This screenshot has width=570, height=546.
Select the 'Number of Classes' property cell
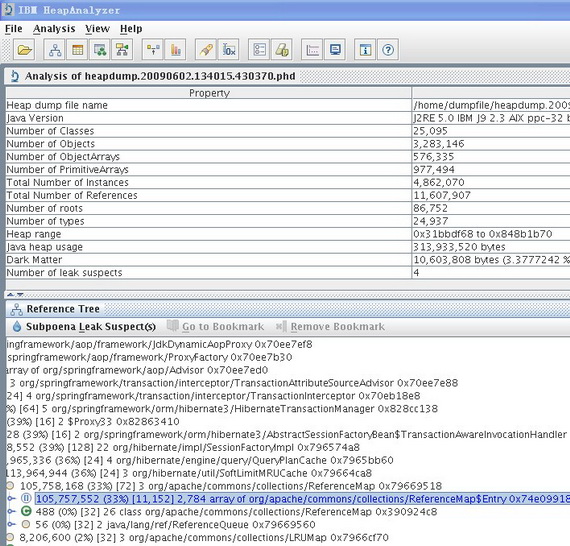[209, 131]
